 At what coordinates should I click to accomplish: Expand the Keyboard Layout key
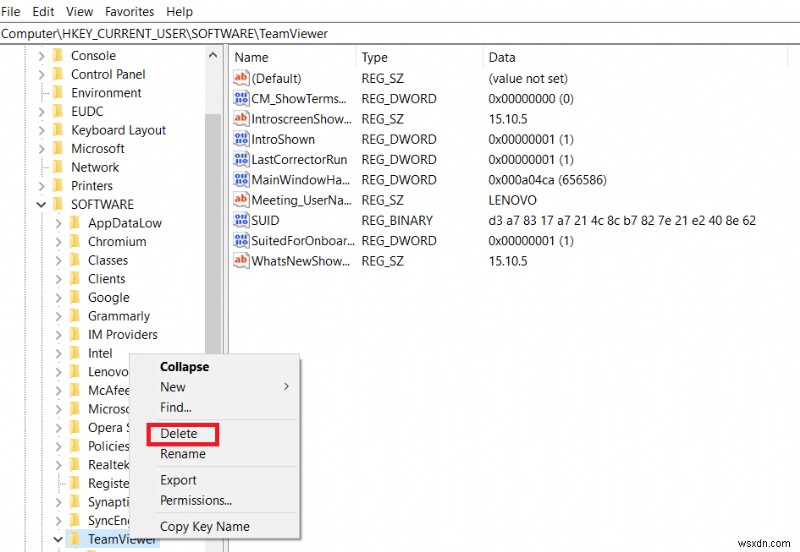pyautogui.click(x=41, y=130)
